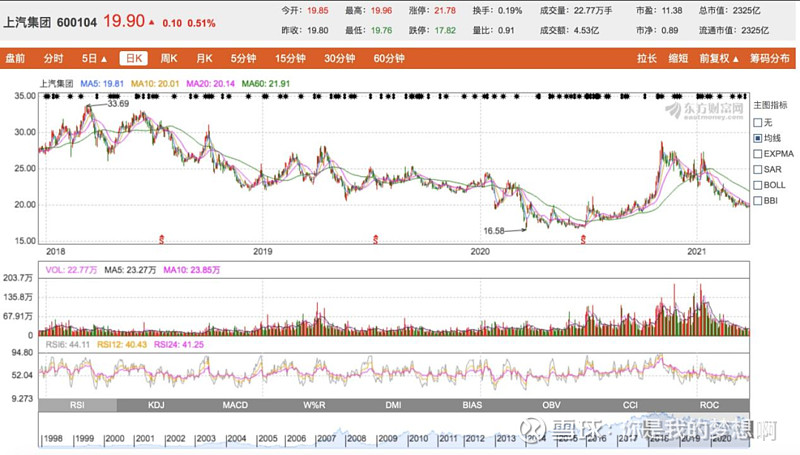Click the 2021 label on the chart axis
This screenshot has width=800, height=455.
tap(696, 251)
